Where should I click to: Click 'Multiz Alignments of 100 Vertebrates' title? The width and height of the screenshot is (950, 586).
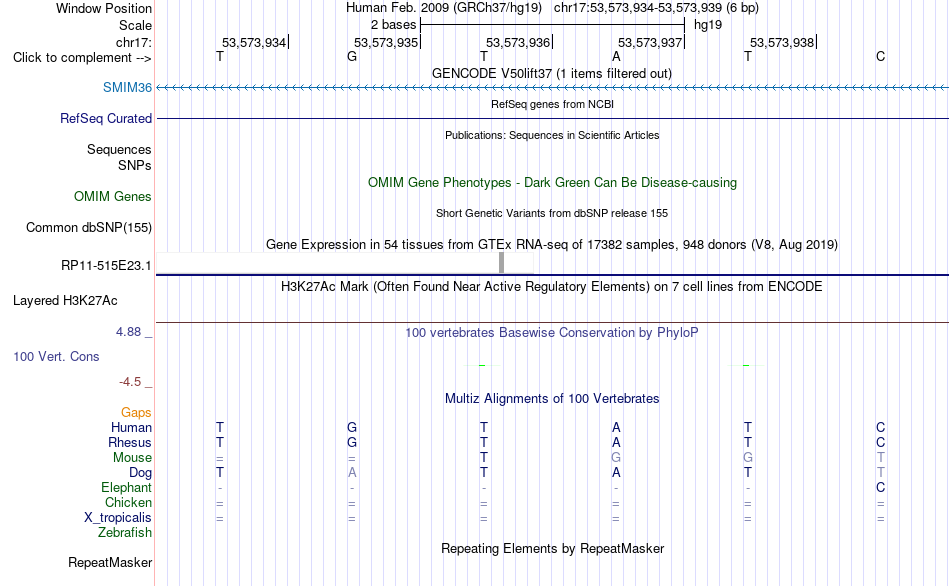[552, 398]
